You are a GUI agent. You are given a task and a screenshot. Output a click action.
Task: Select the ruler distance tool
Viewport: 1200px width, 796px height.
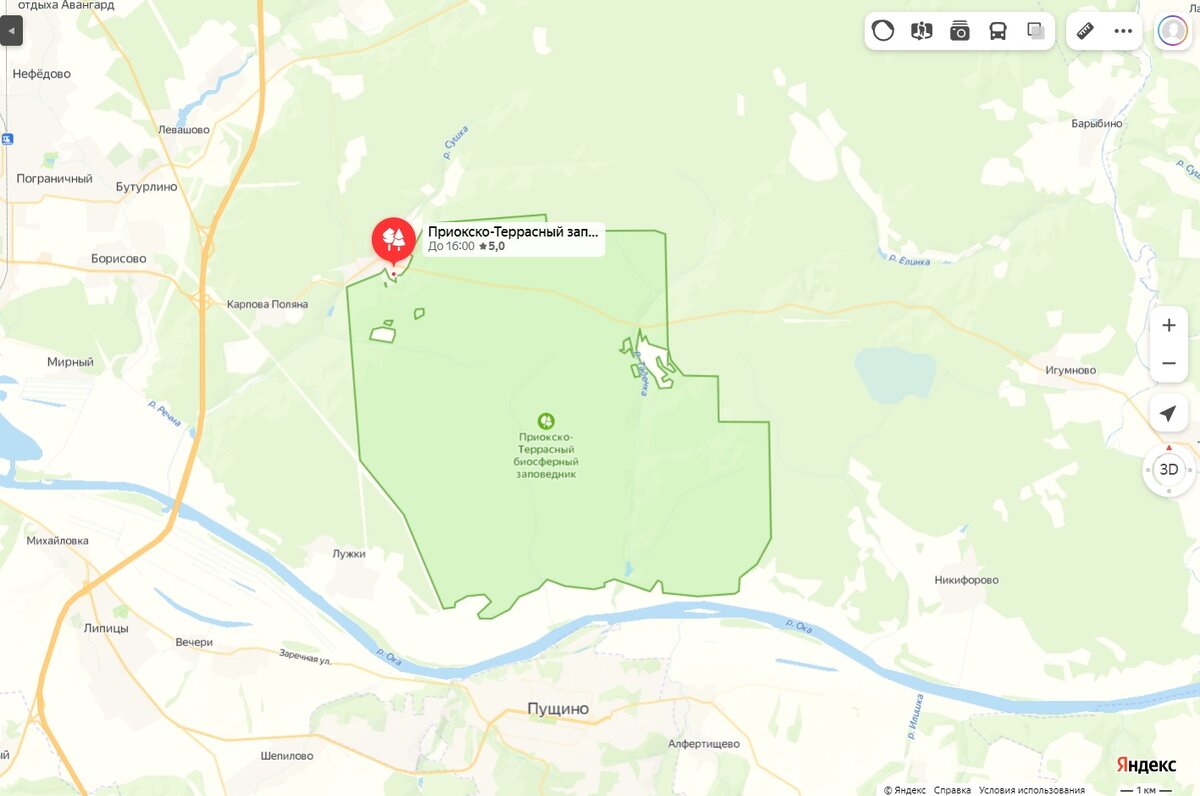[x=1085, y=31]
